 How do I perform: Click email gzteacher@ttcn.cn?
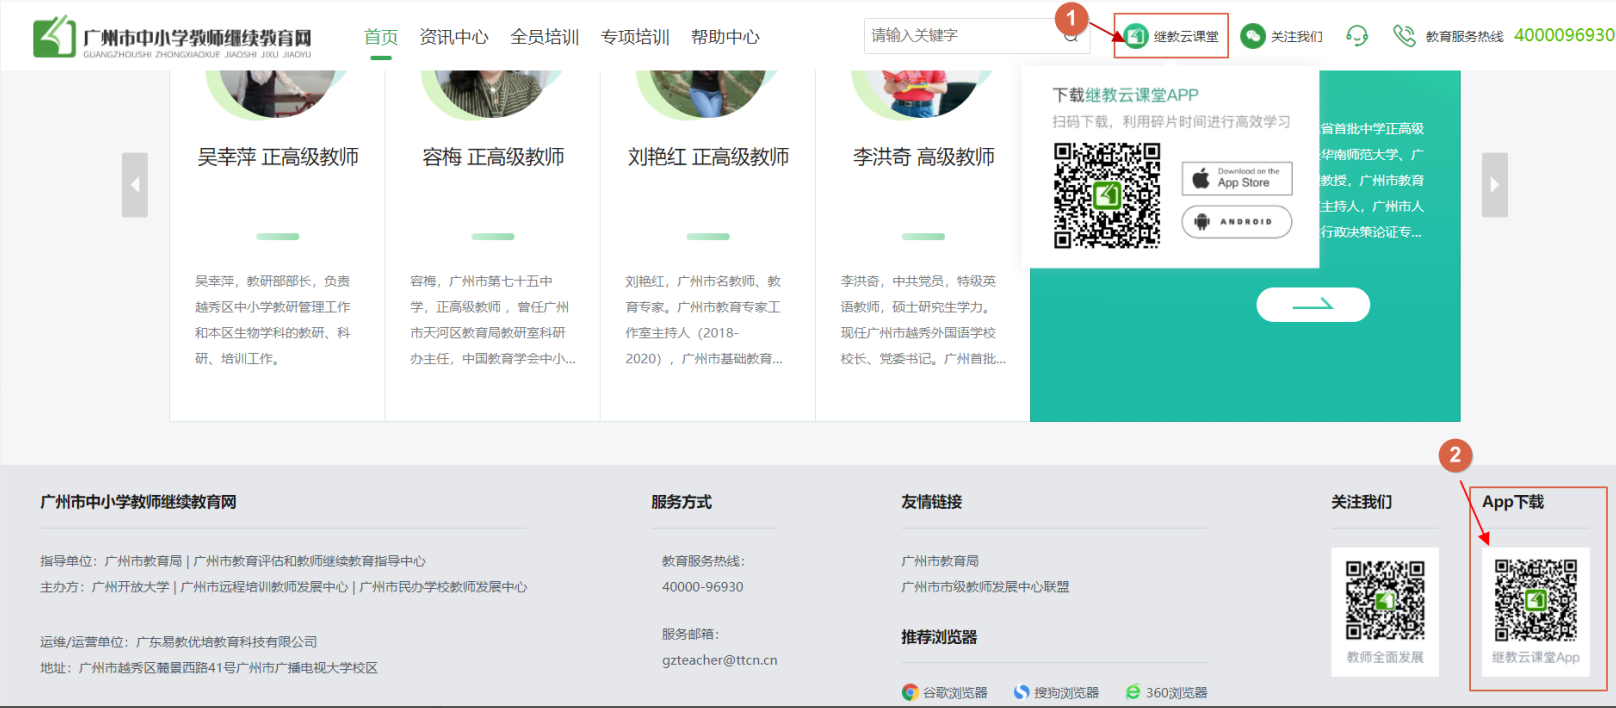pyautogui.click(x=720, y=660)
